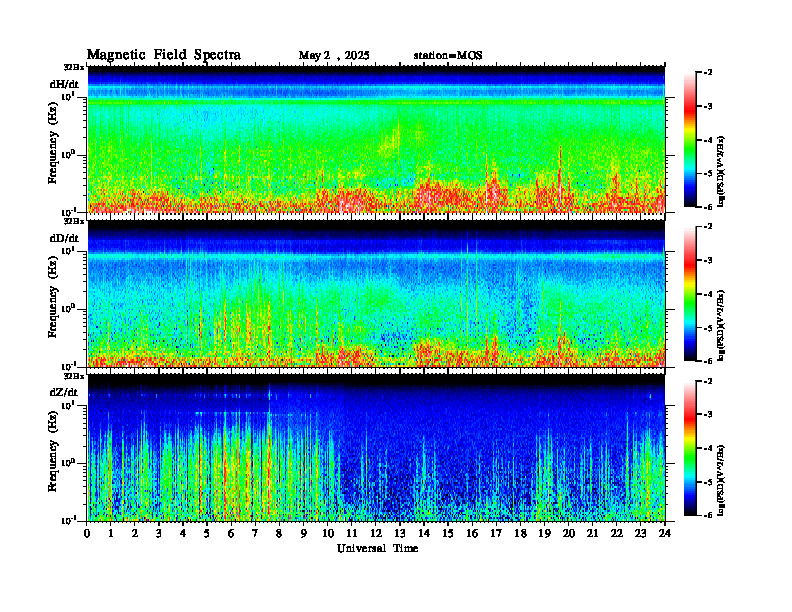Click the "-2" tick of dH/dt color scale
The width and height of the screenshot is (792, 612).
pyautogui.click(x=708, y=73)
